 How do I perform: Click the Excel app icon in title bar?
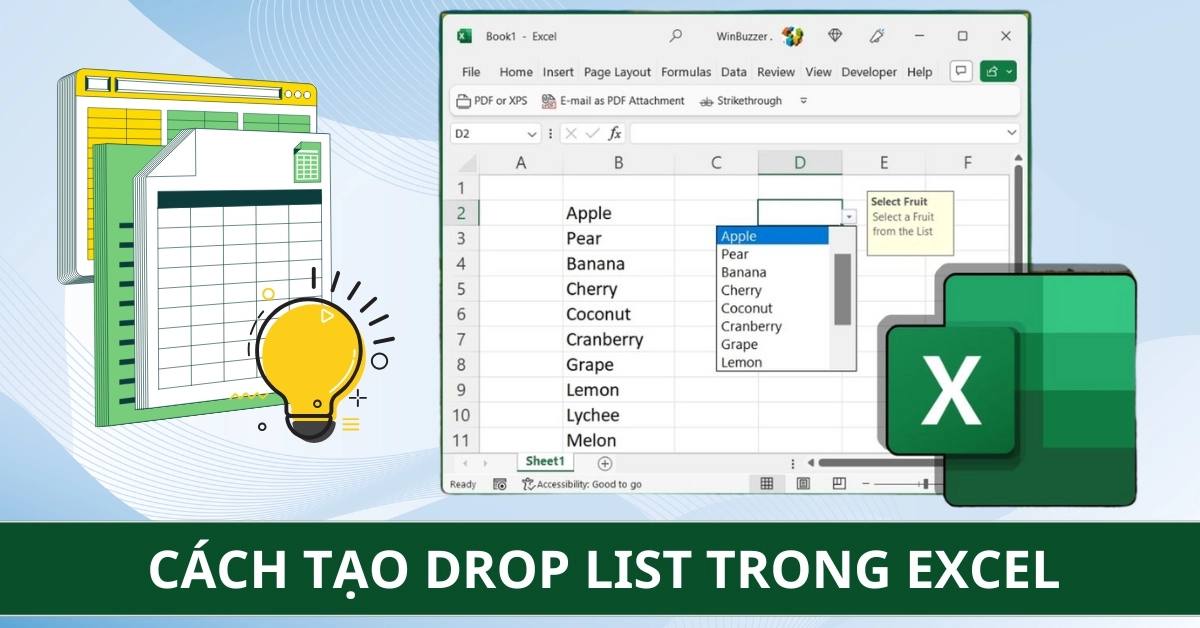point(464,36)
